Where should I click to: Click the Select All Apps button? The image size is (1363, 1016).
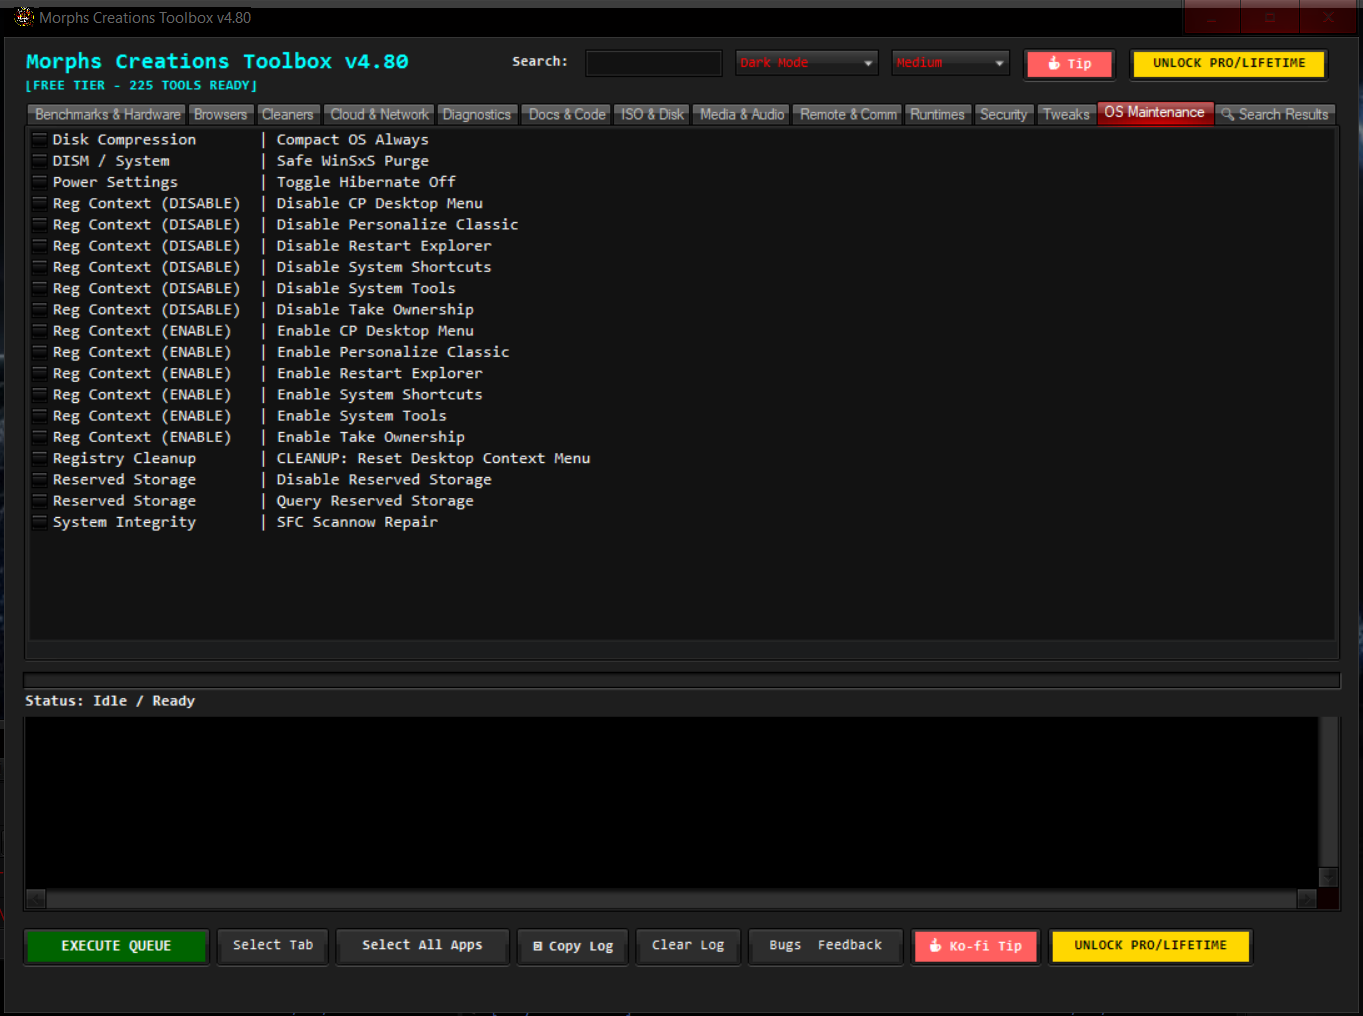(x=422, y=945)
